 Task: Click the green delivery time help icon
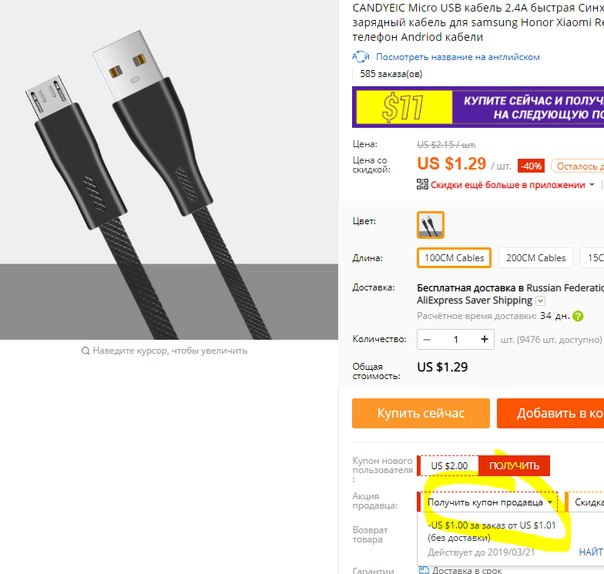click(x=578, y=316)
